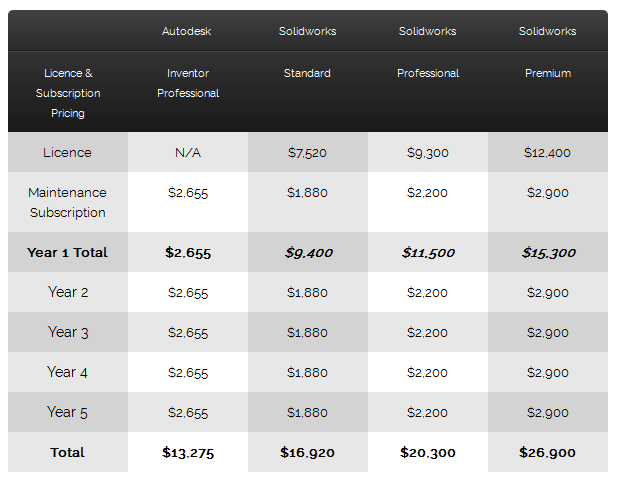Select the $20,300 total for Professional

[x=428, y=453]
